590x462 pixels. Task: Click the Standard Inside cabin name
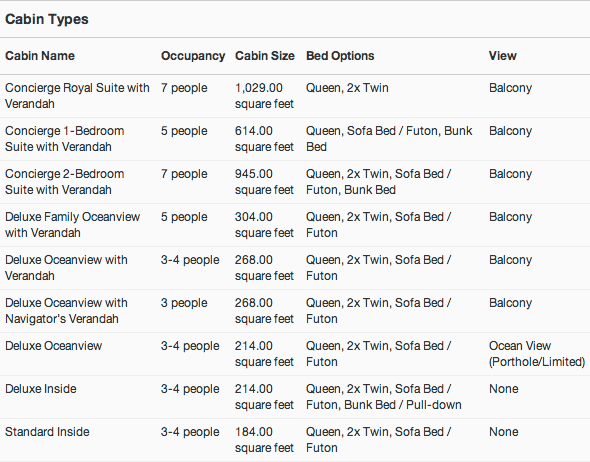click(x=47, y=432)
